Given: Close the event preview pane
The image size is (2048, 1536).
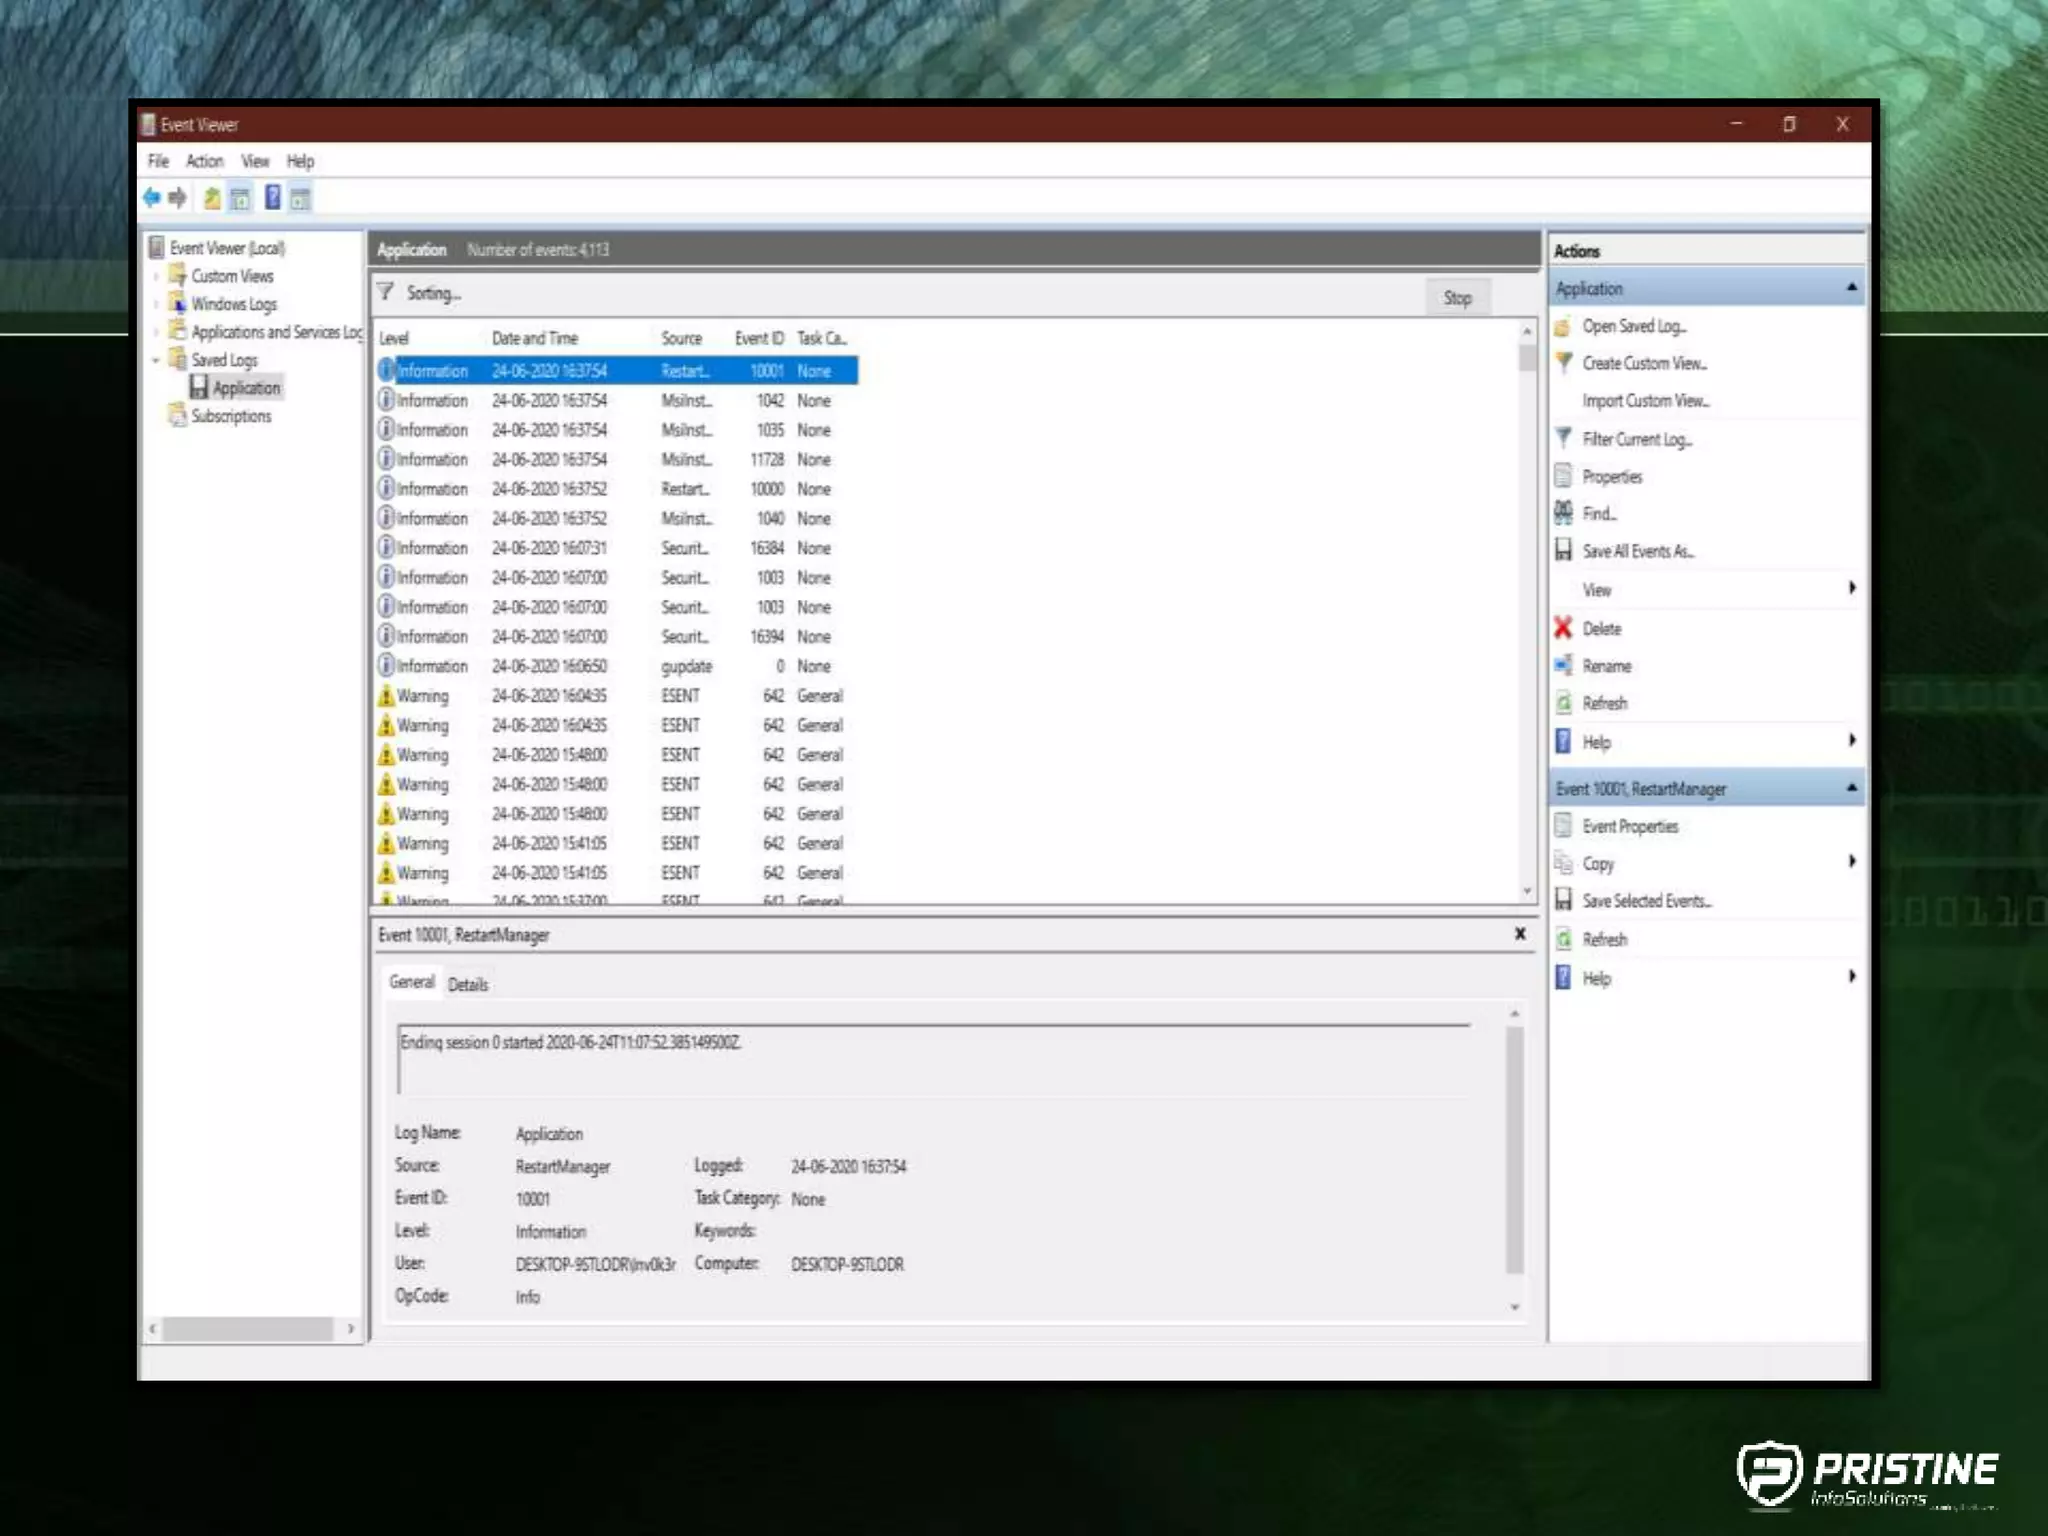Looking at the screenshot, I should pos(1519,933).
